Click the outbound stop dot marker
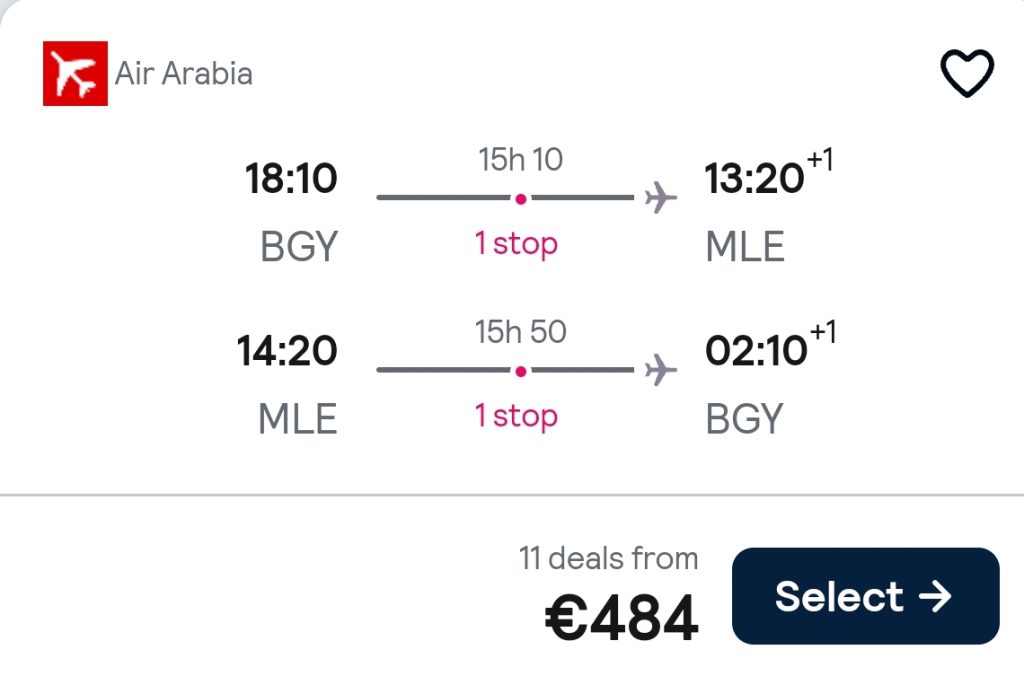Image resolution: width=1024 pixels, height=676 pixels. [x=520, y=199]
